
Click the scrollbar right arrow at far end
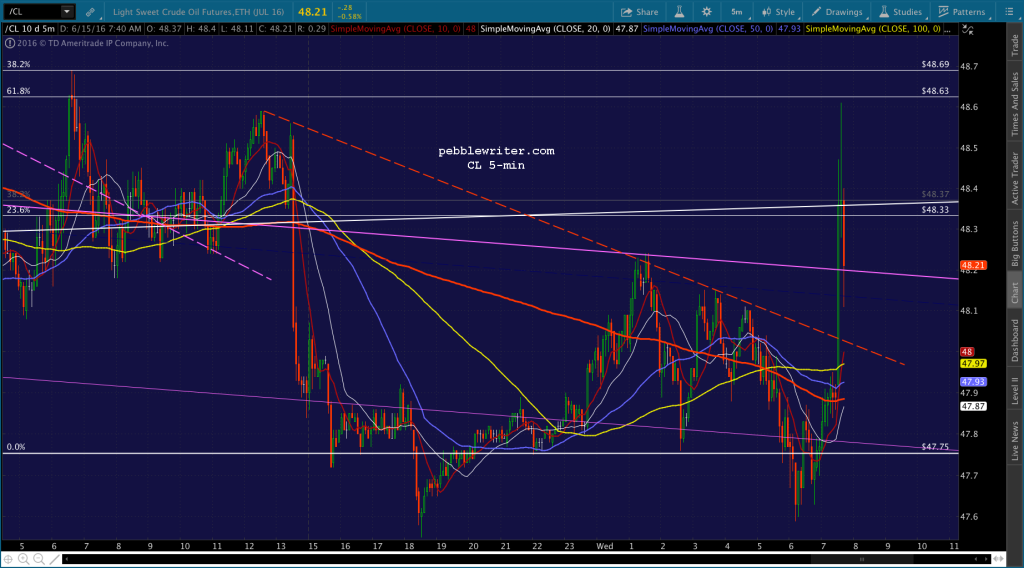pos(985,559)
